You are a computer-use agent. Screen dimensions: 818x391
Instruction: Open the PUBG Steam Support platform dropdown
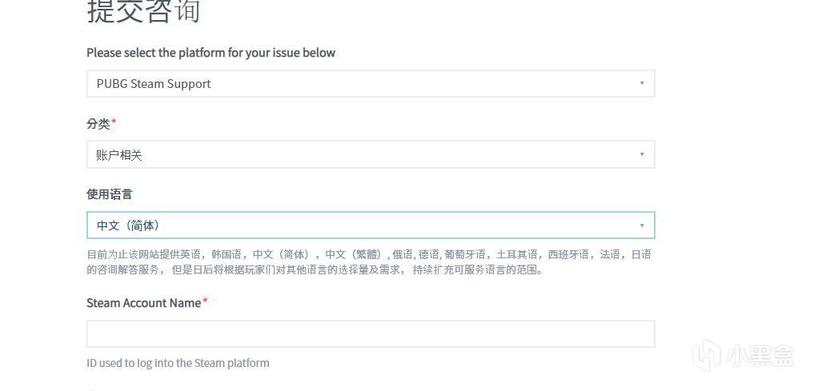[x=370, y=84]
